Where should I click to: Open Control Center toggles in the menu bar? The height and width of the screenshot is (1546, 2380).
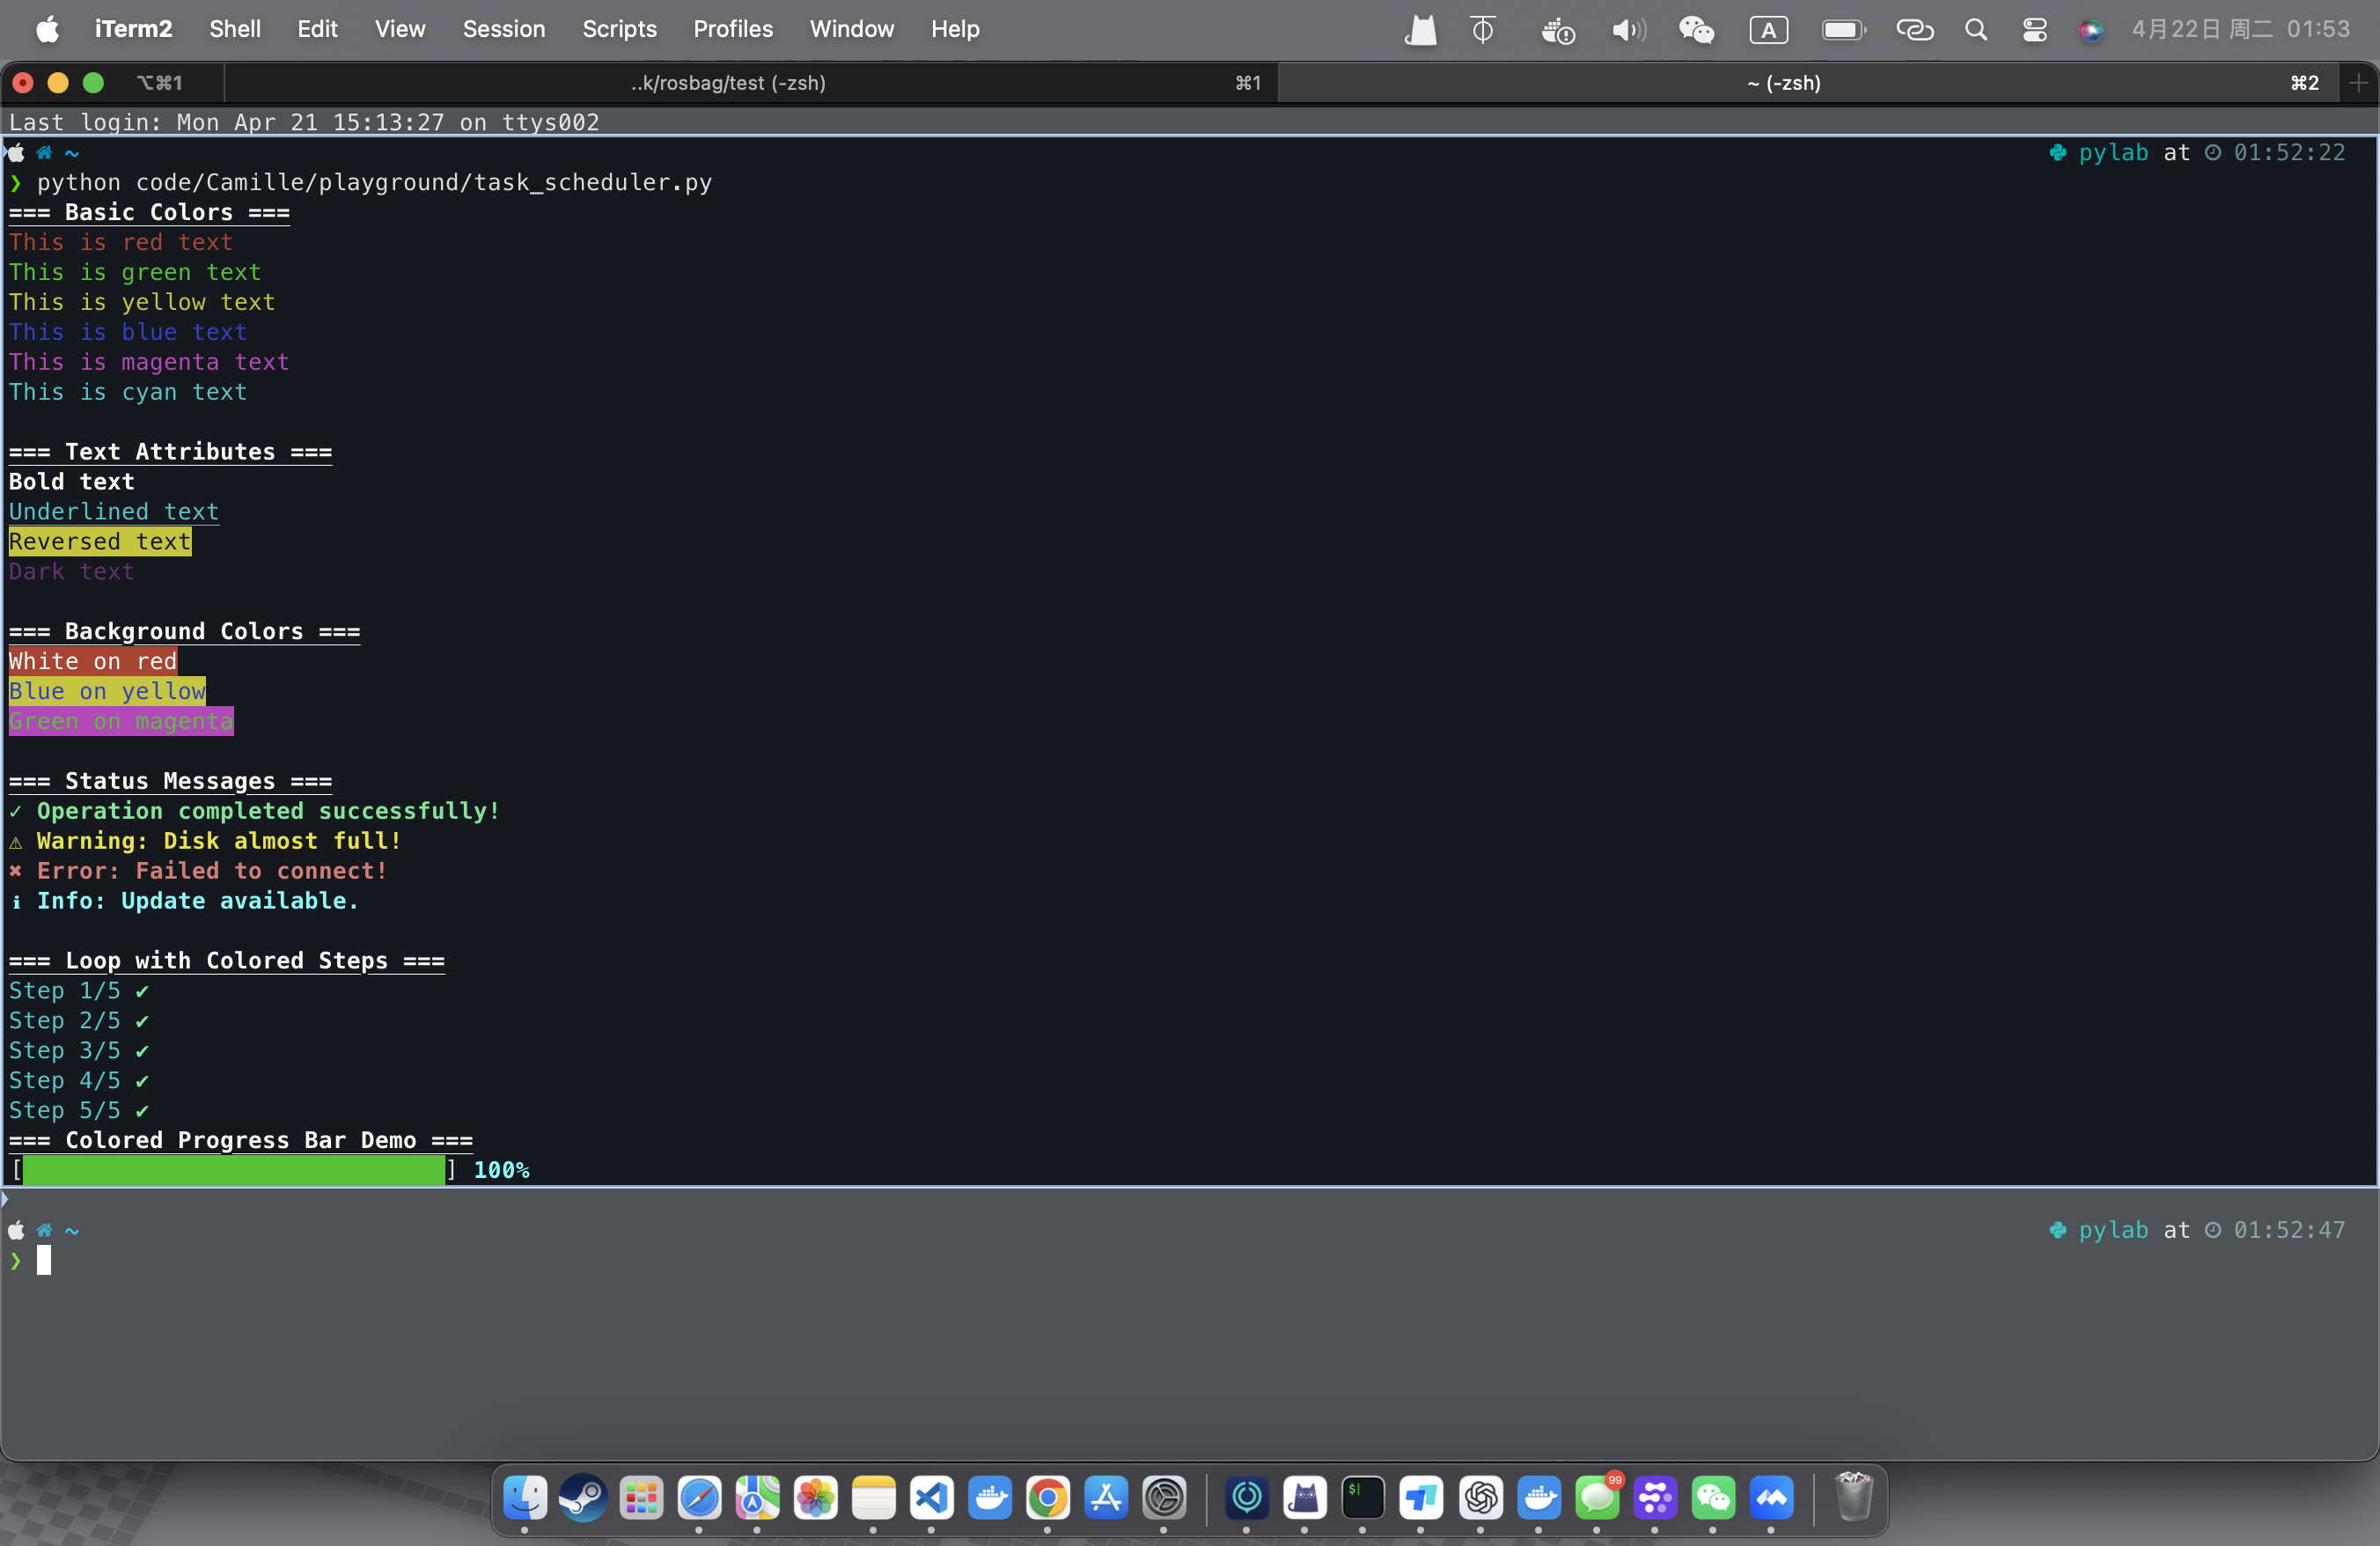point(2035,30)
